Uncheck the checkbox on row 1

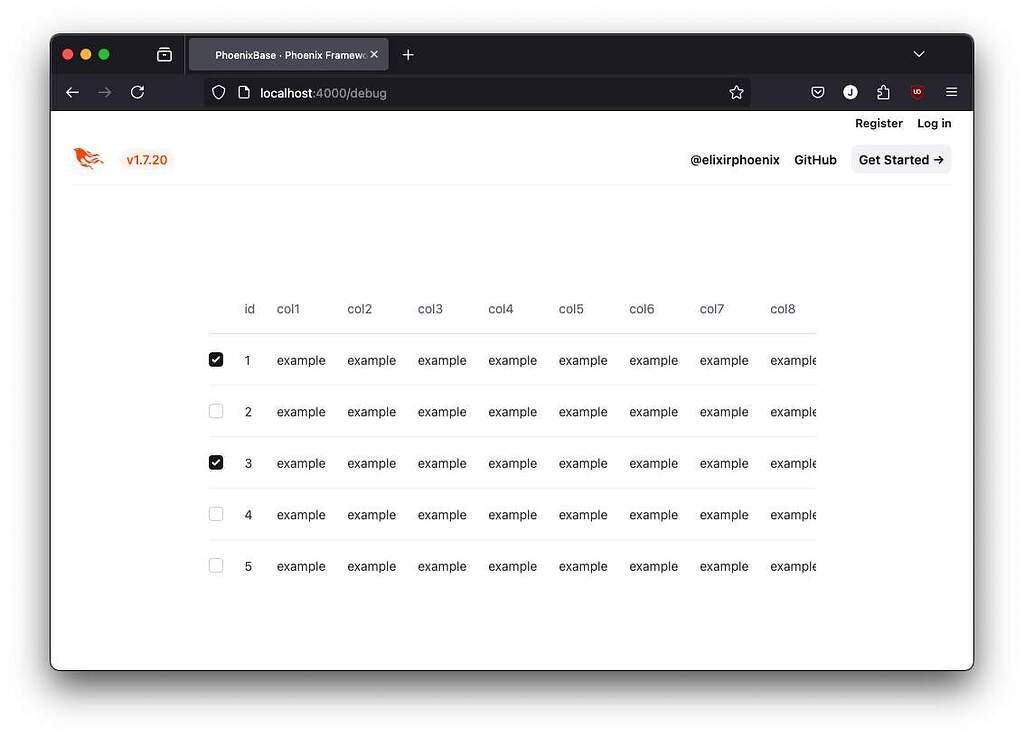click(215, 359)
